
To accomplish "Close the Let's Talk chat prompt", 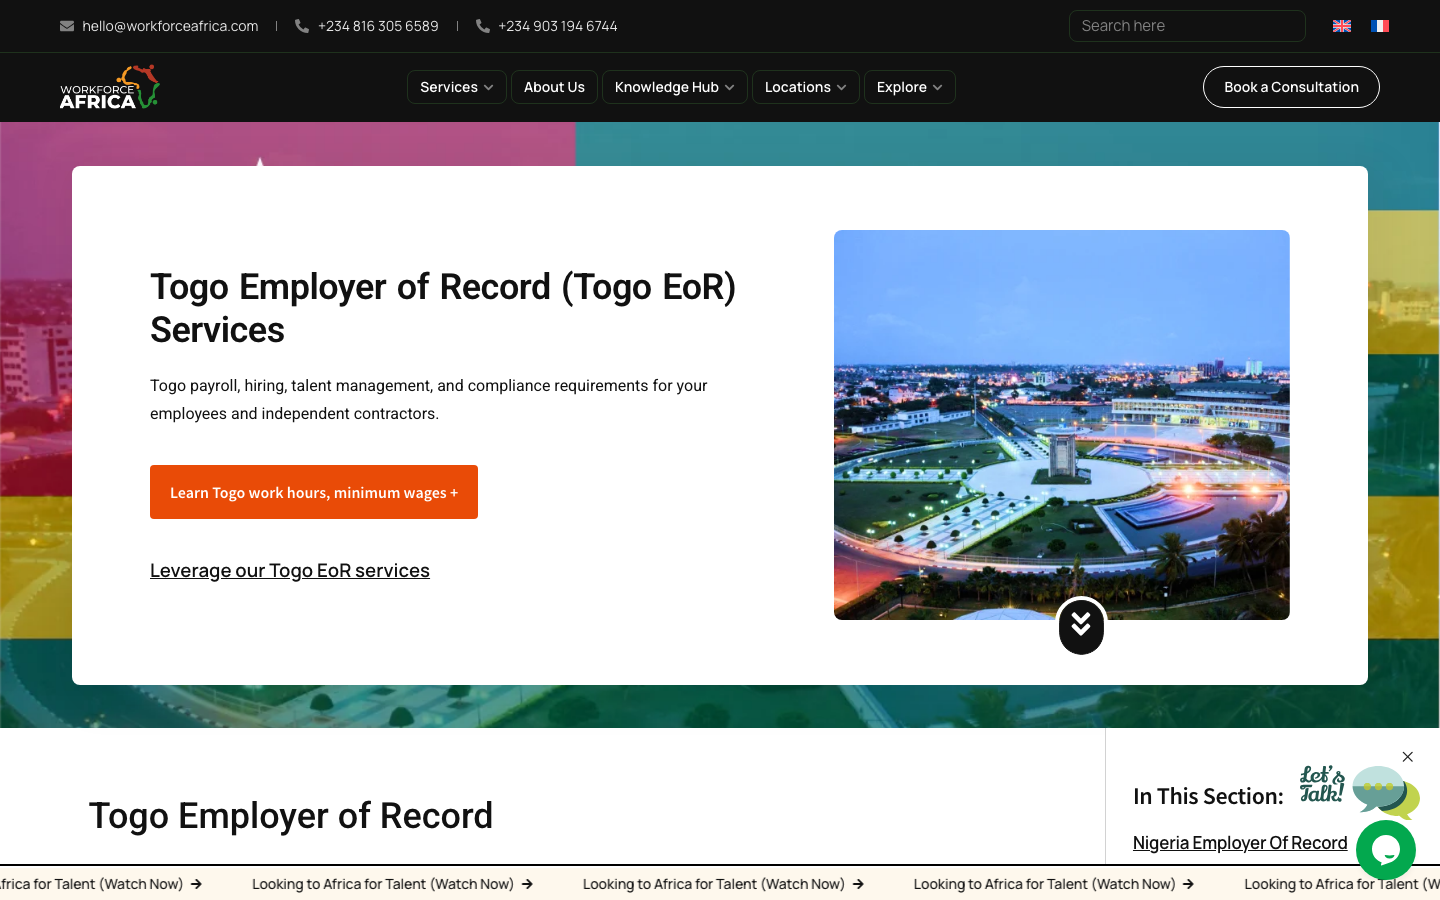I will coord(1408,757).
